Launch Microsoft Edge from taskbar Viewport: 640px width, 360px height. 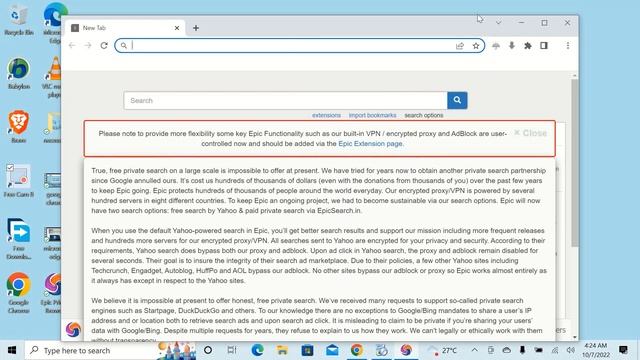257,350
